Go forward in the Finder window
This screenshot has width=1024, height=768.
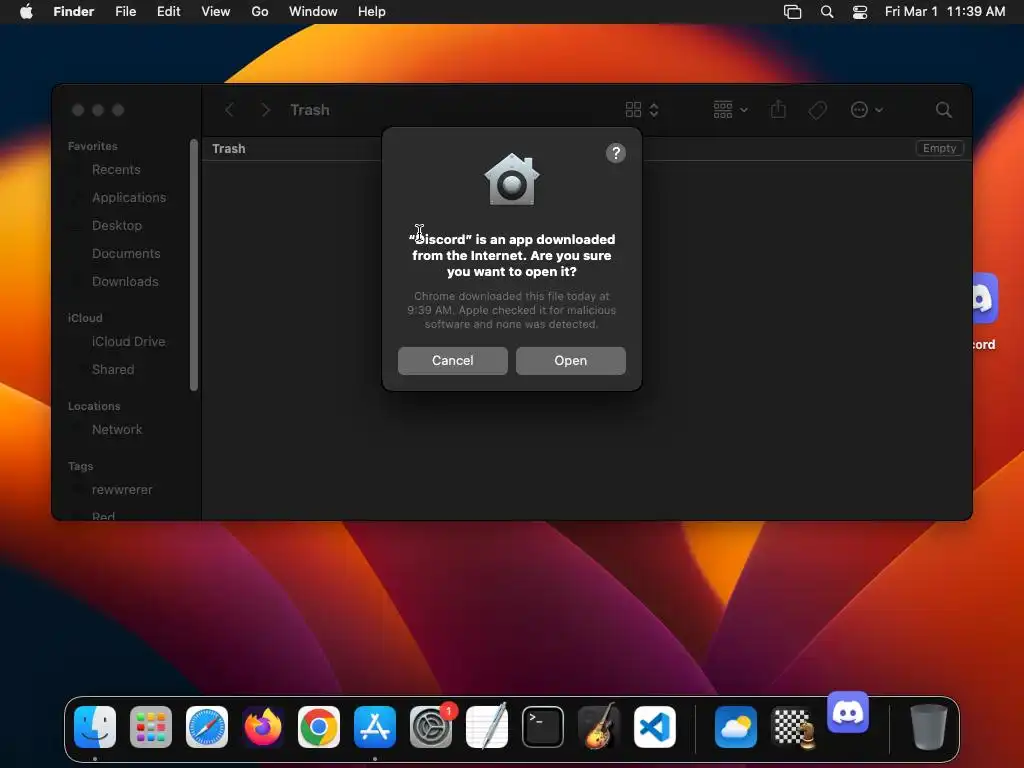pos(265,110)
